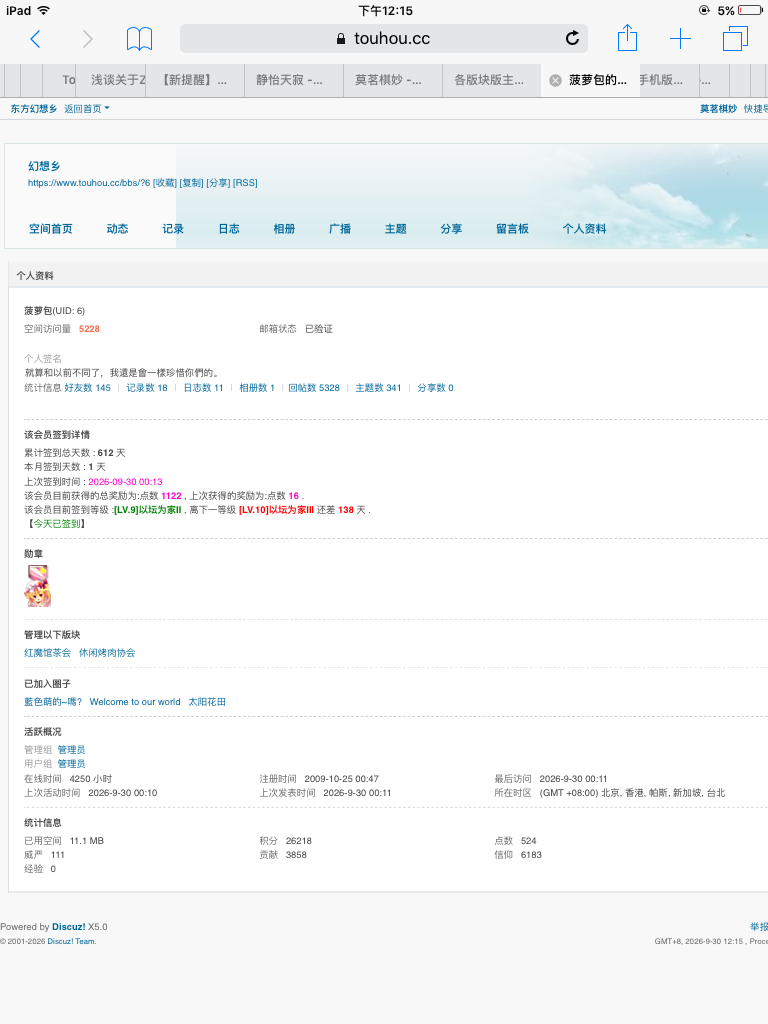
Task: Switch to the 静怡天寂 browser tab
Action: pos(294,80)
